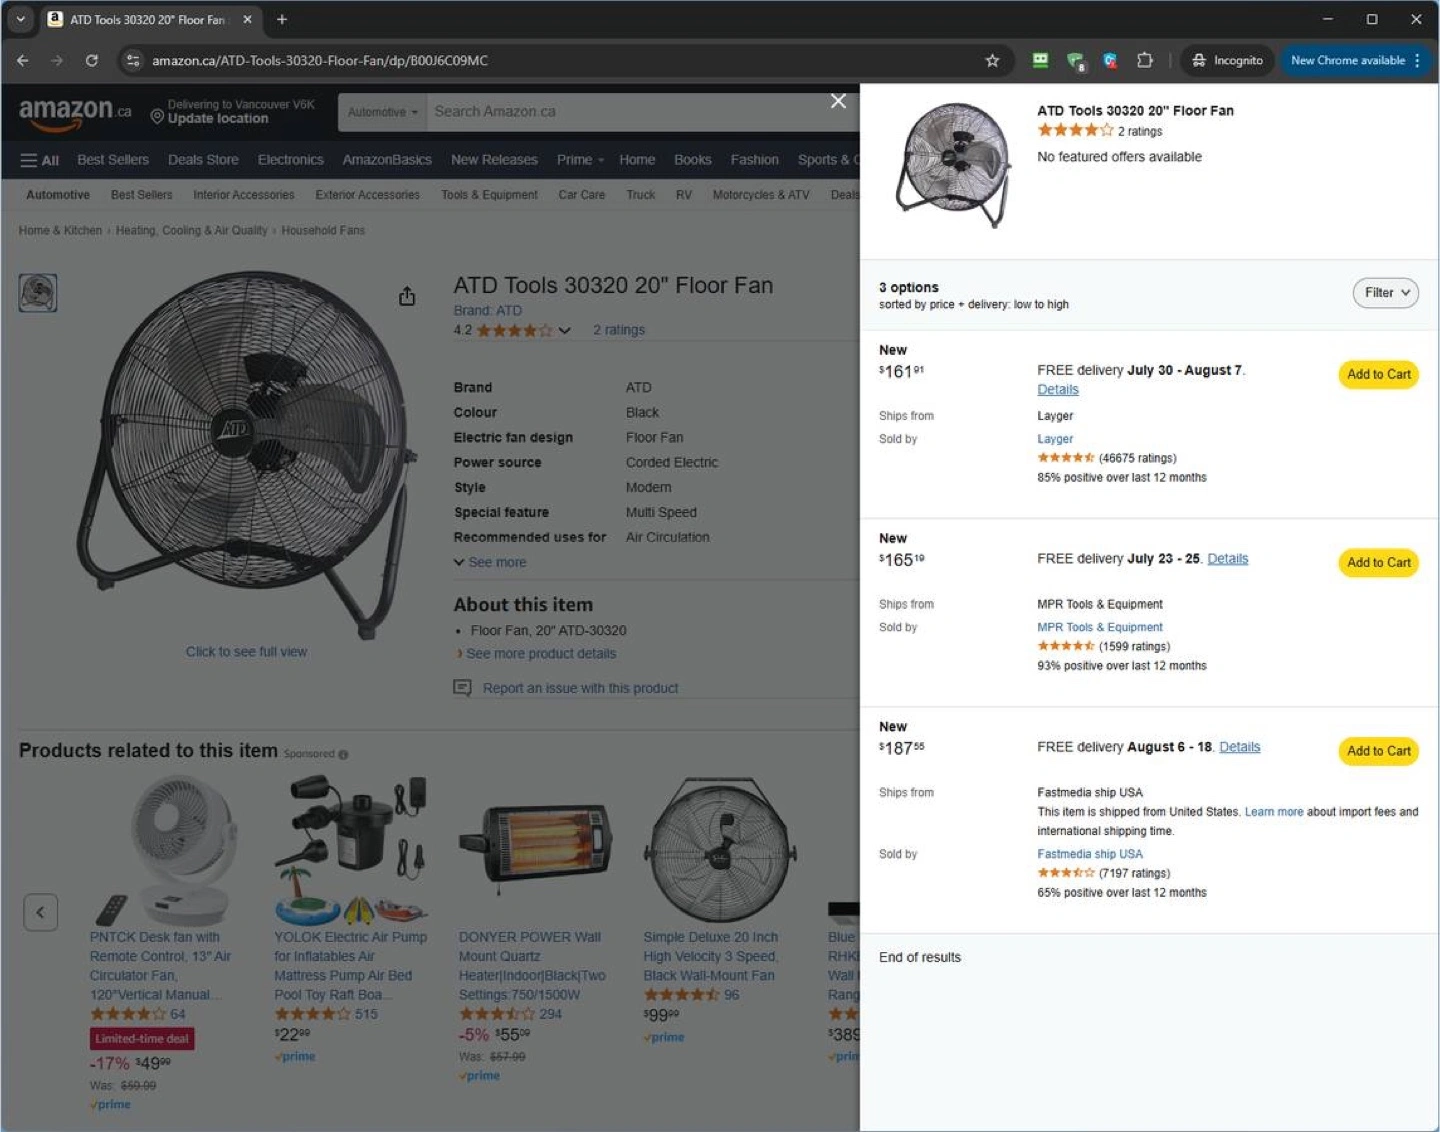Viewport: 1440px width, 1132px height.
Task: Click the previous carousel arrow in related products
Action: (40, 912)
